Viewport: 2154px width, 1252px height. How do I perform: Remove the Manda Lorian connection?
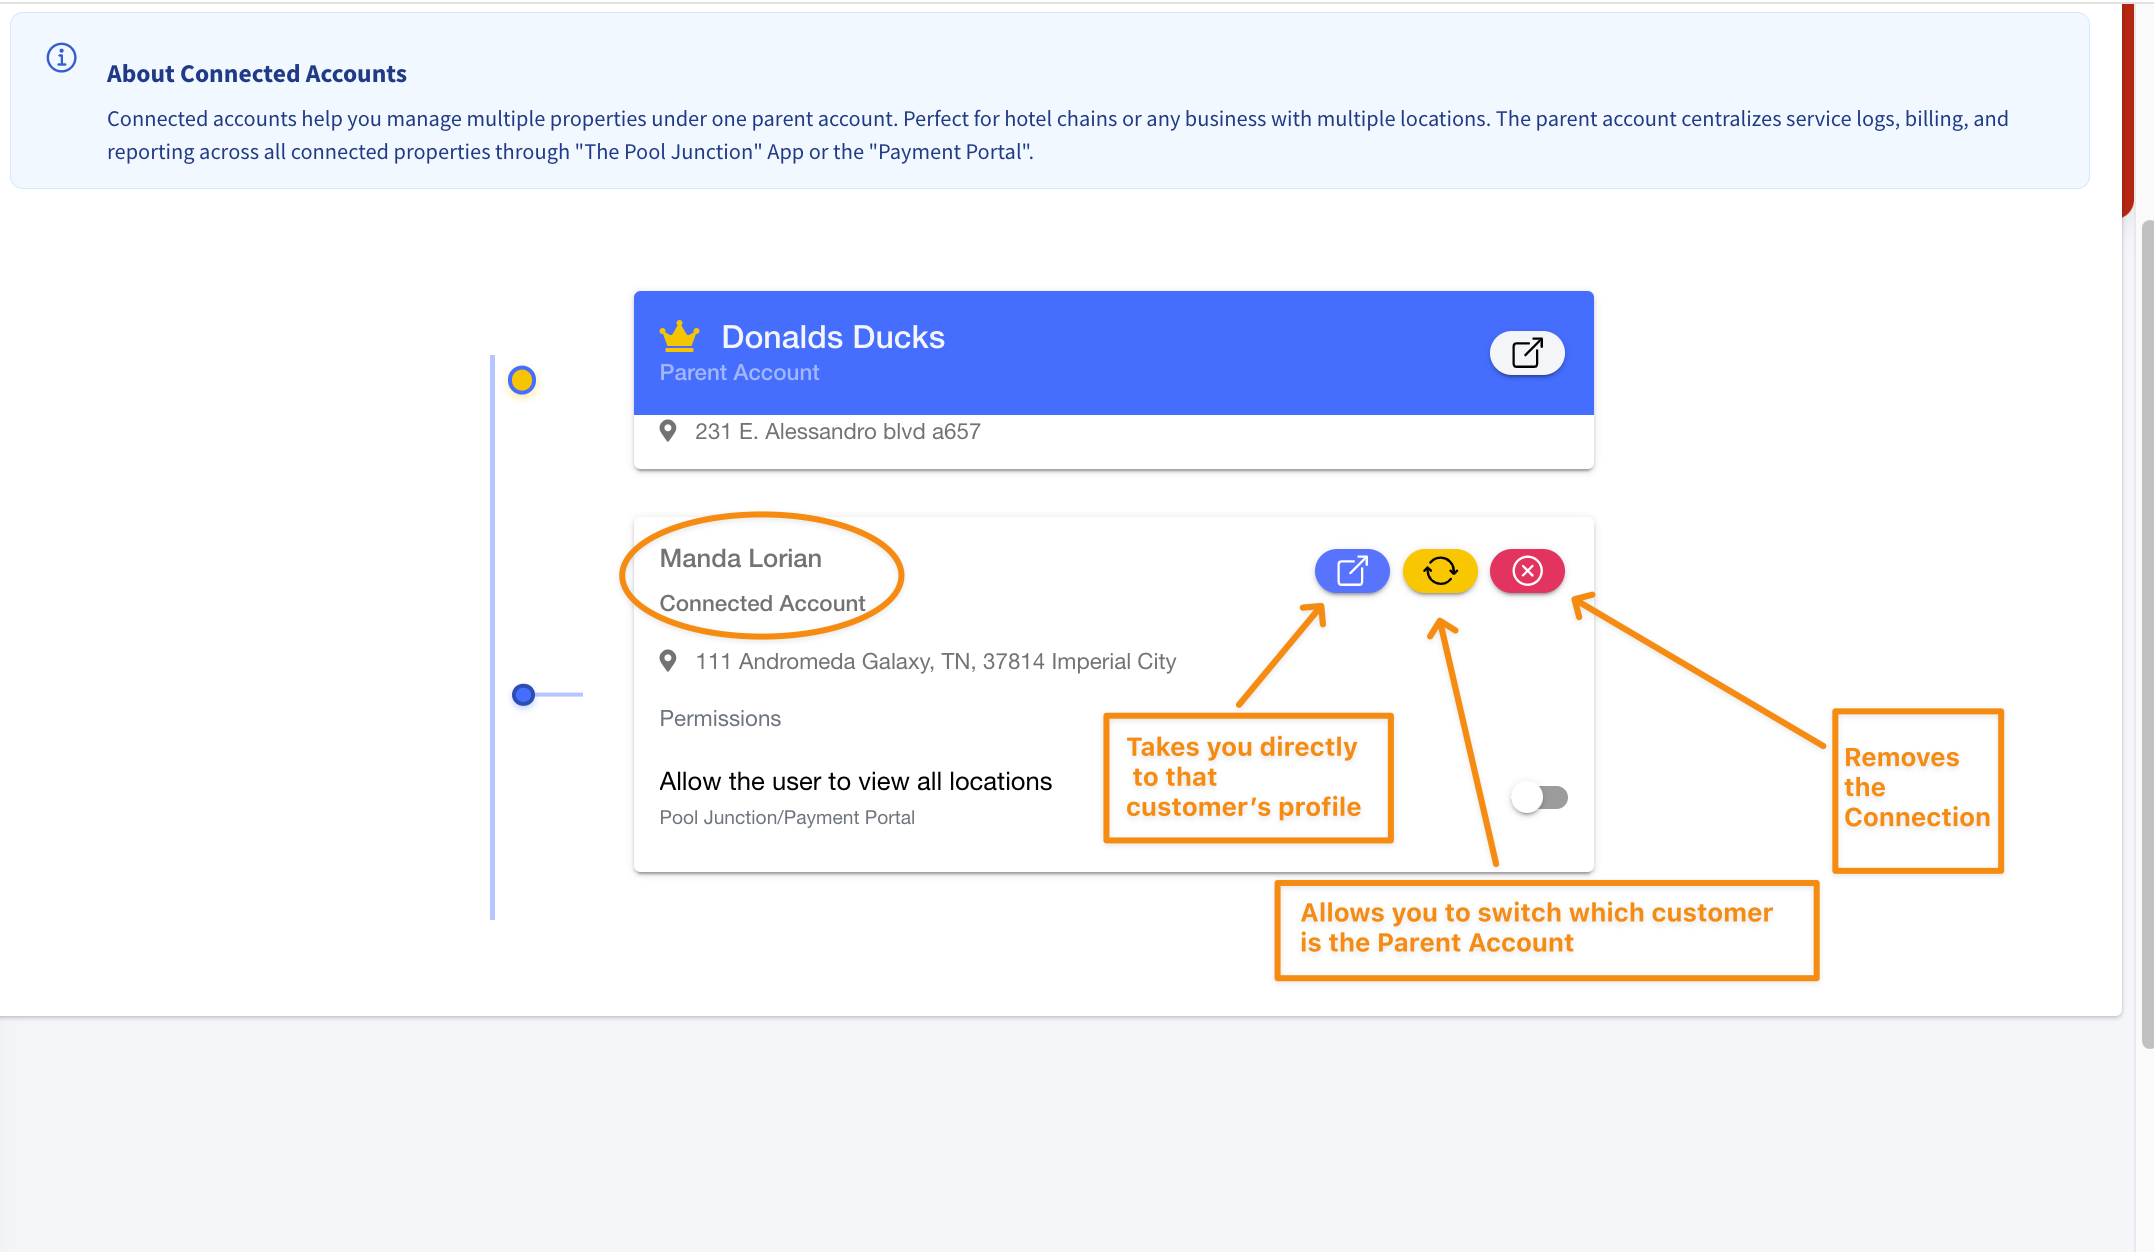pyautogui.click(x=1526, y=571)
